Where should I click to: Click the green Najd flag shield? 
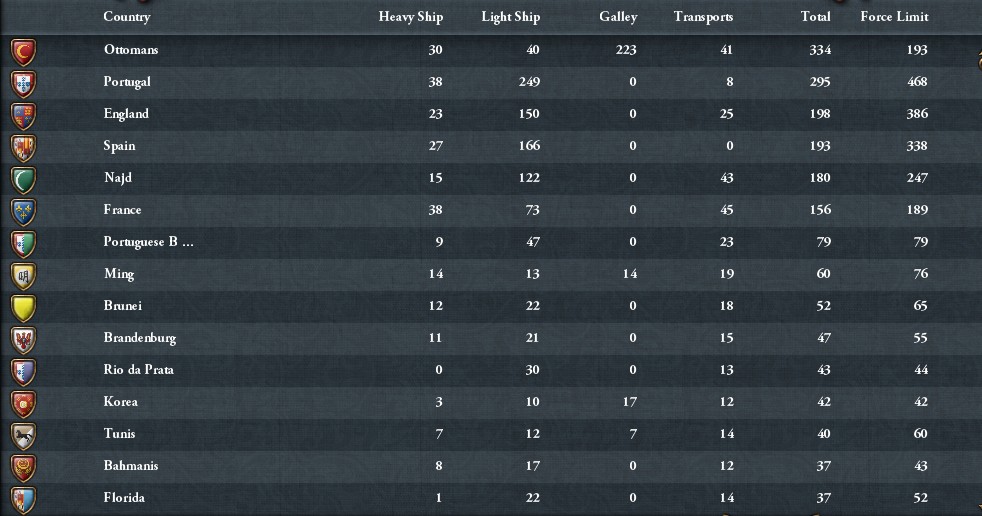coord(23,178)
